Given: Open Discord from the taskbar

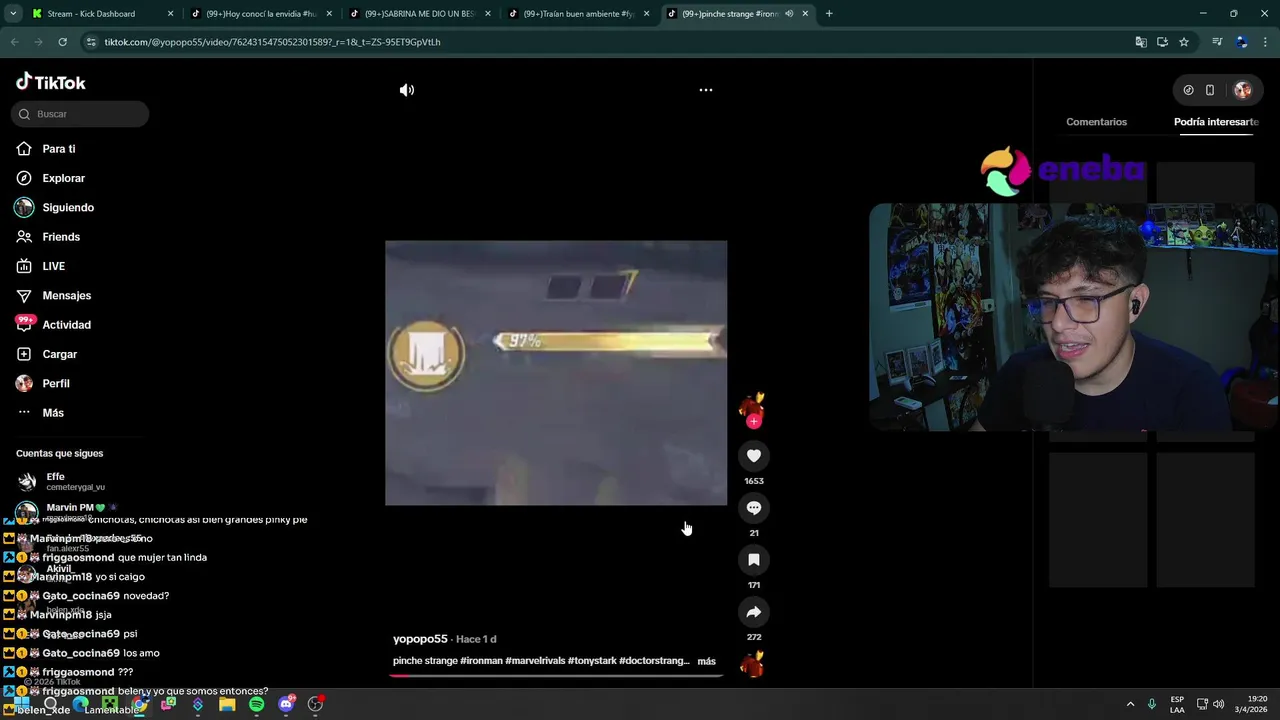Looking at the screenshot, I should click(286, 704).
